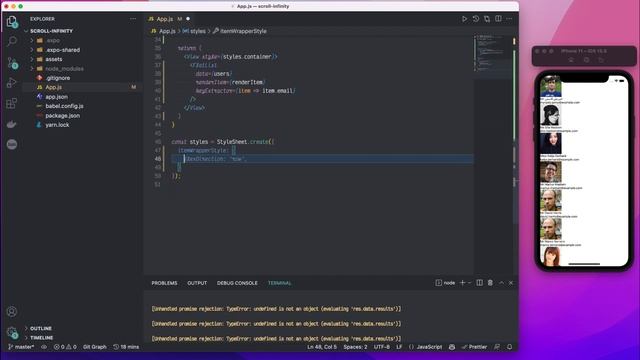
Task: Split the editor to the right
Action: click(498, 19)
